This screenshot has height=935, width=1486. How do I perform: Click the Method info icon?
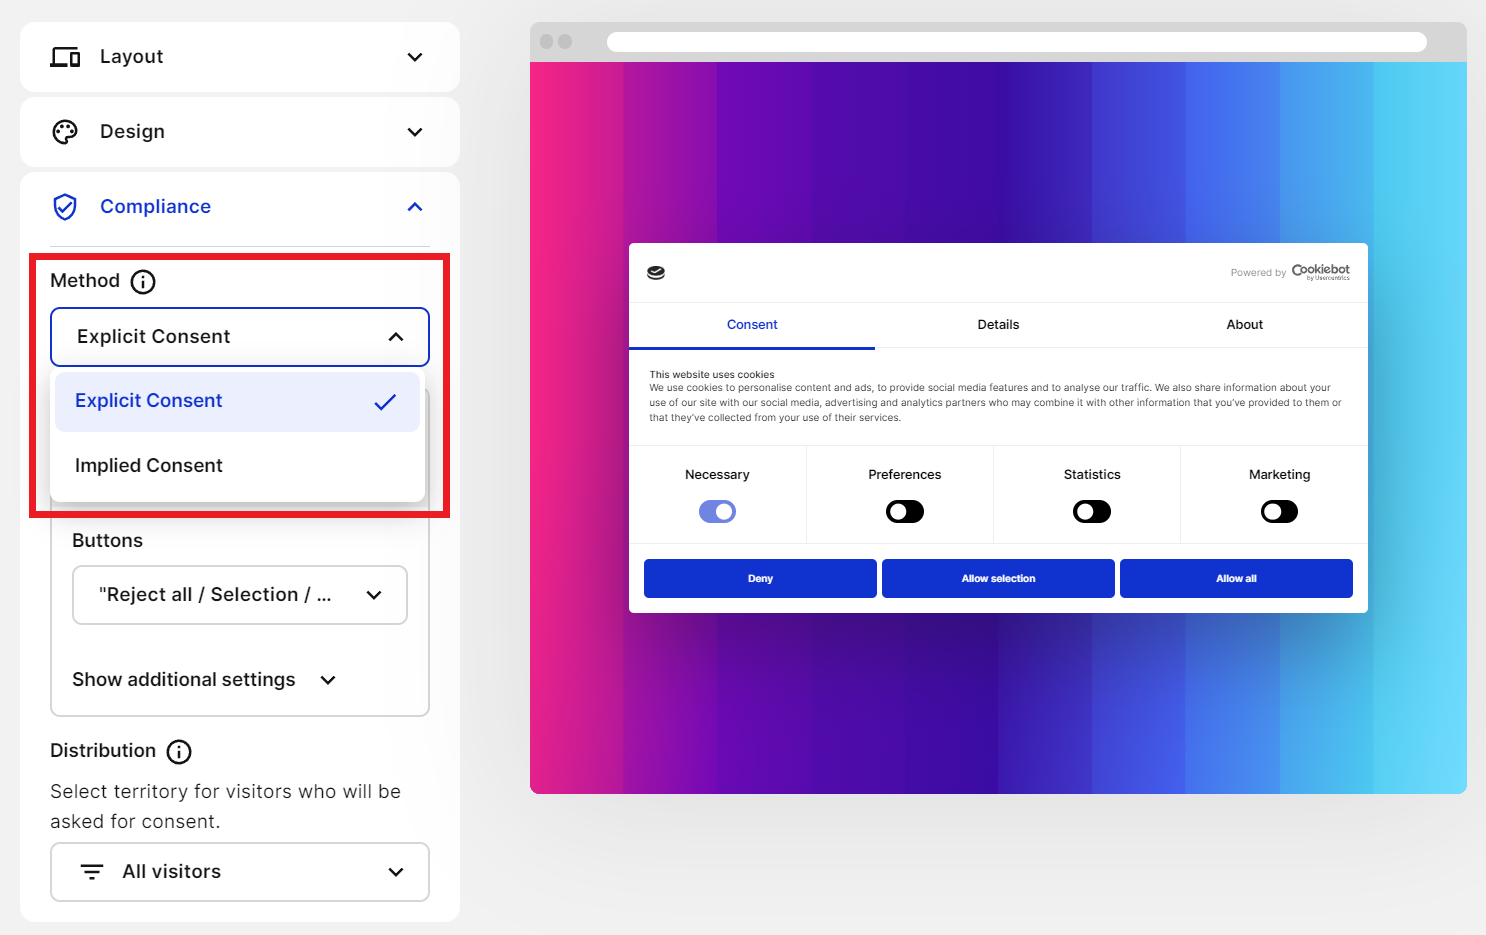click(143, 282)
